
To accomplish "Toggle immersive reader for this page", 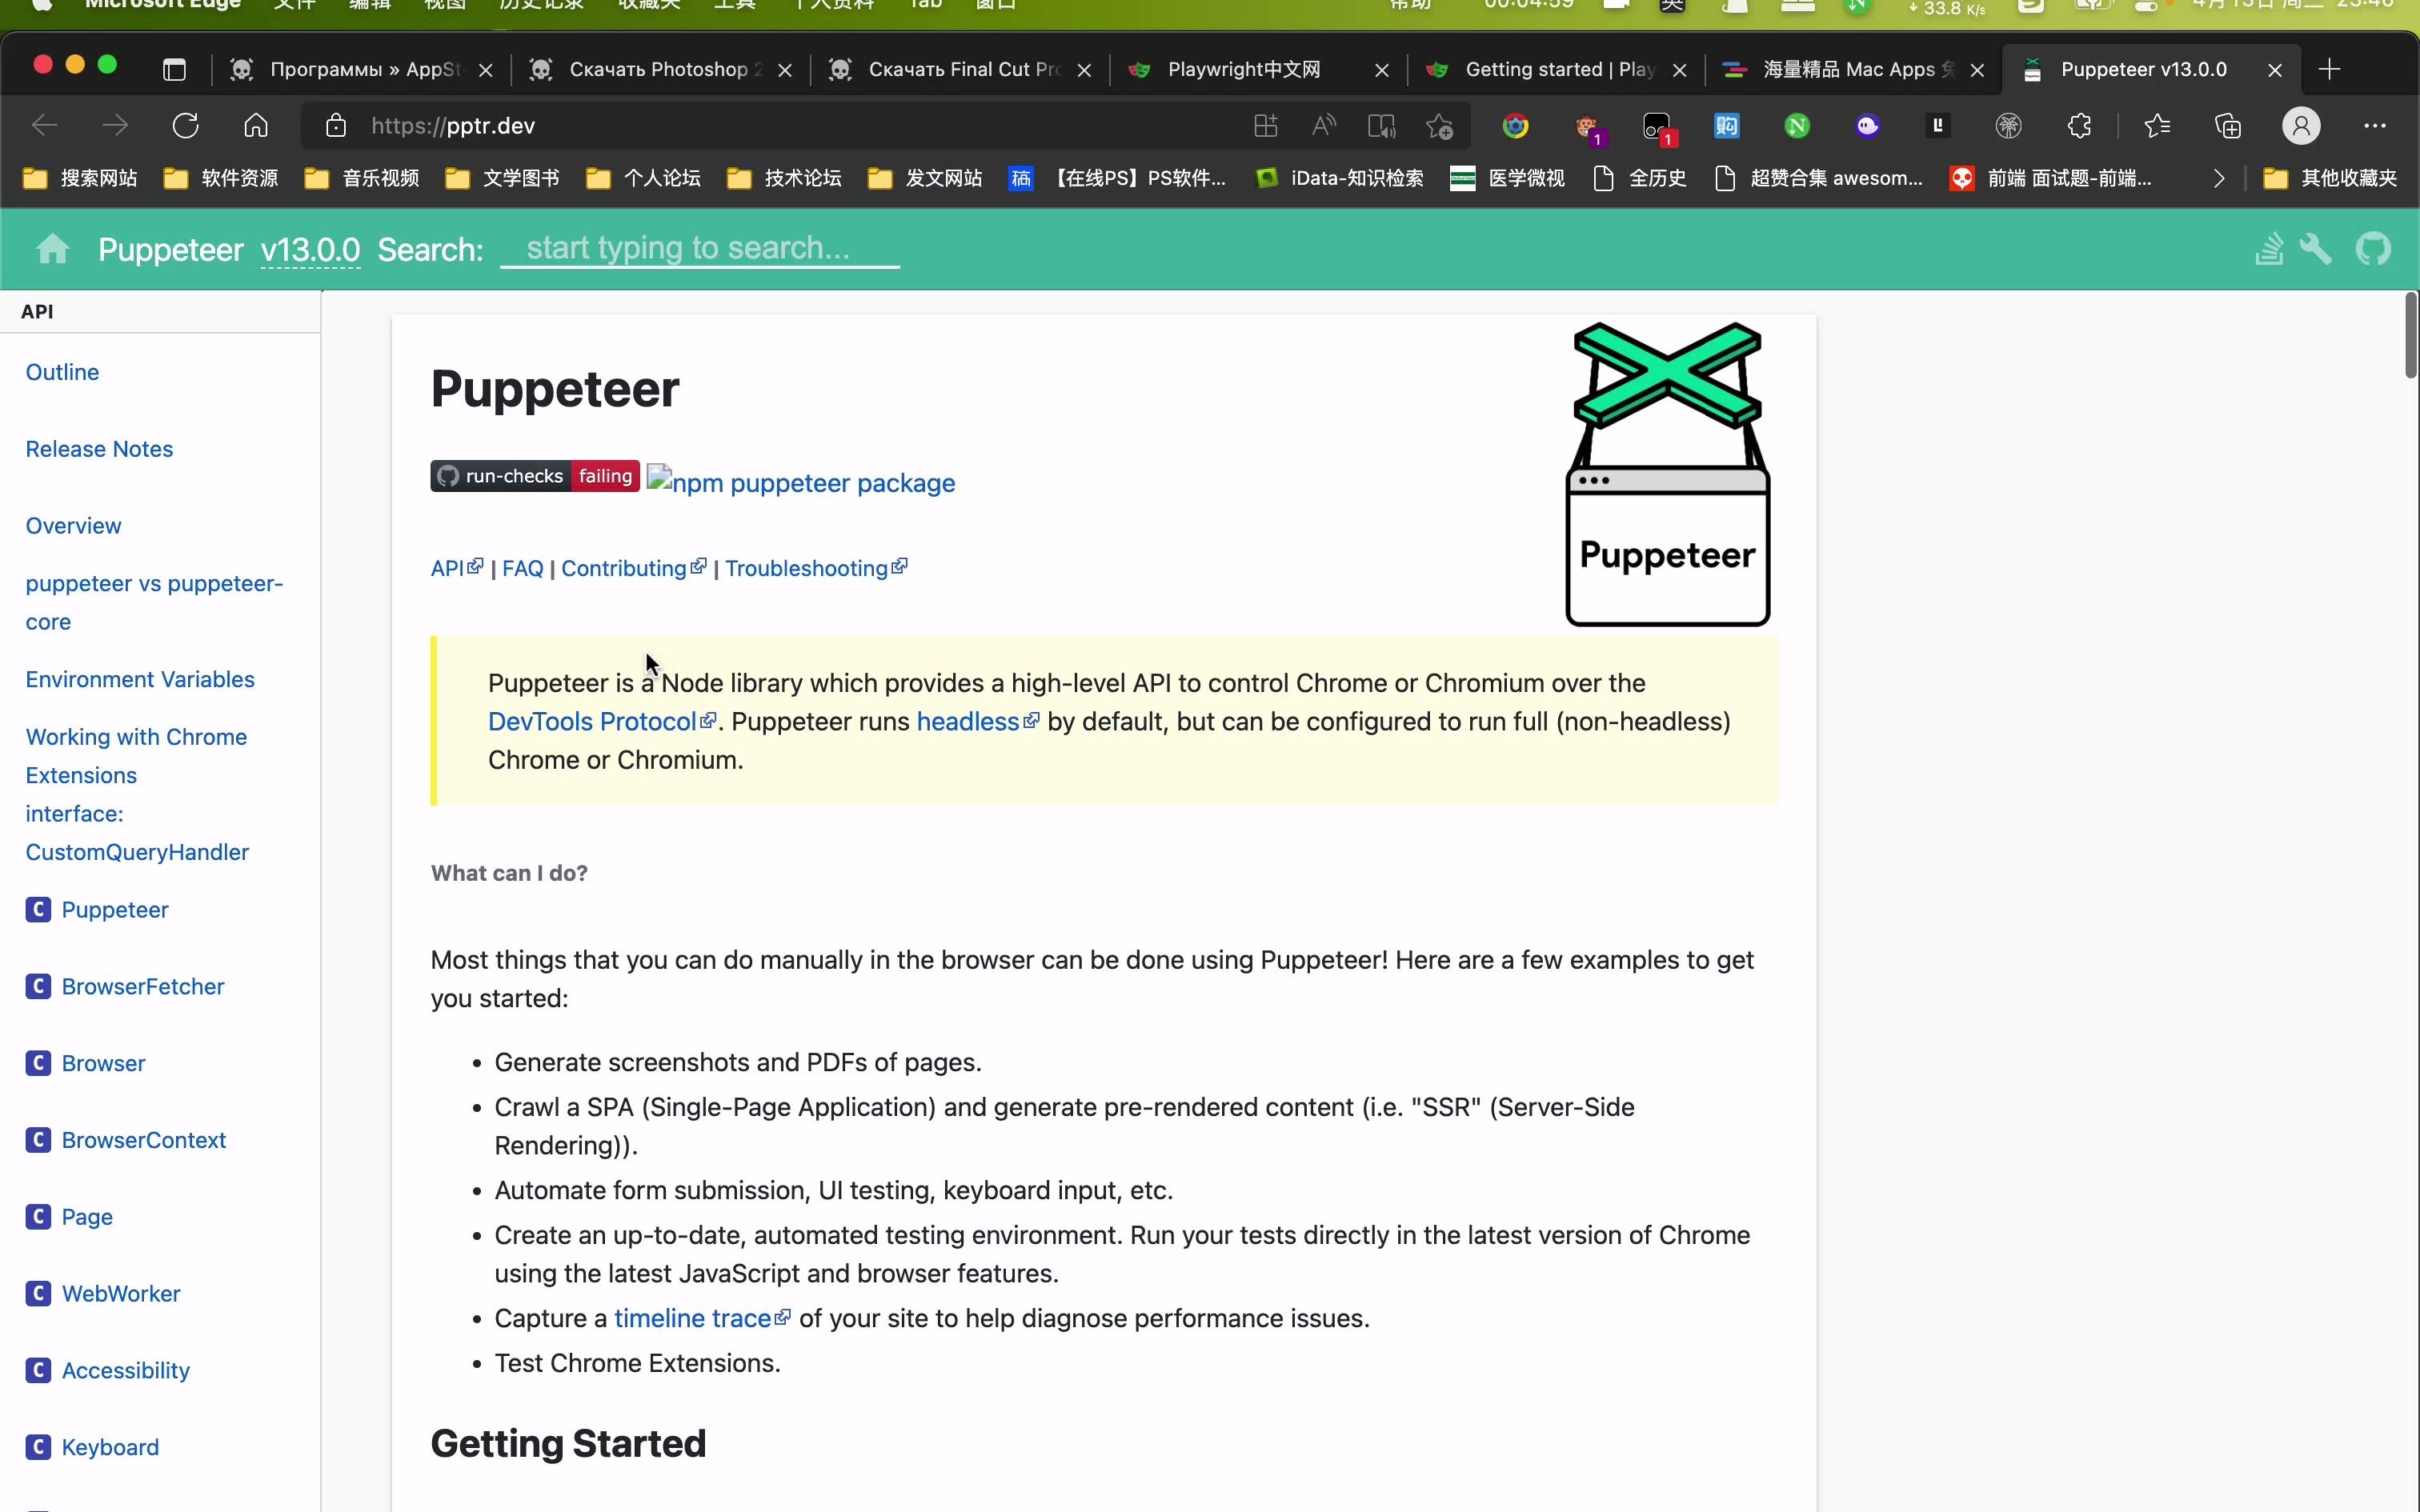I will coord(1380,125).
